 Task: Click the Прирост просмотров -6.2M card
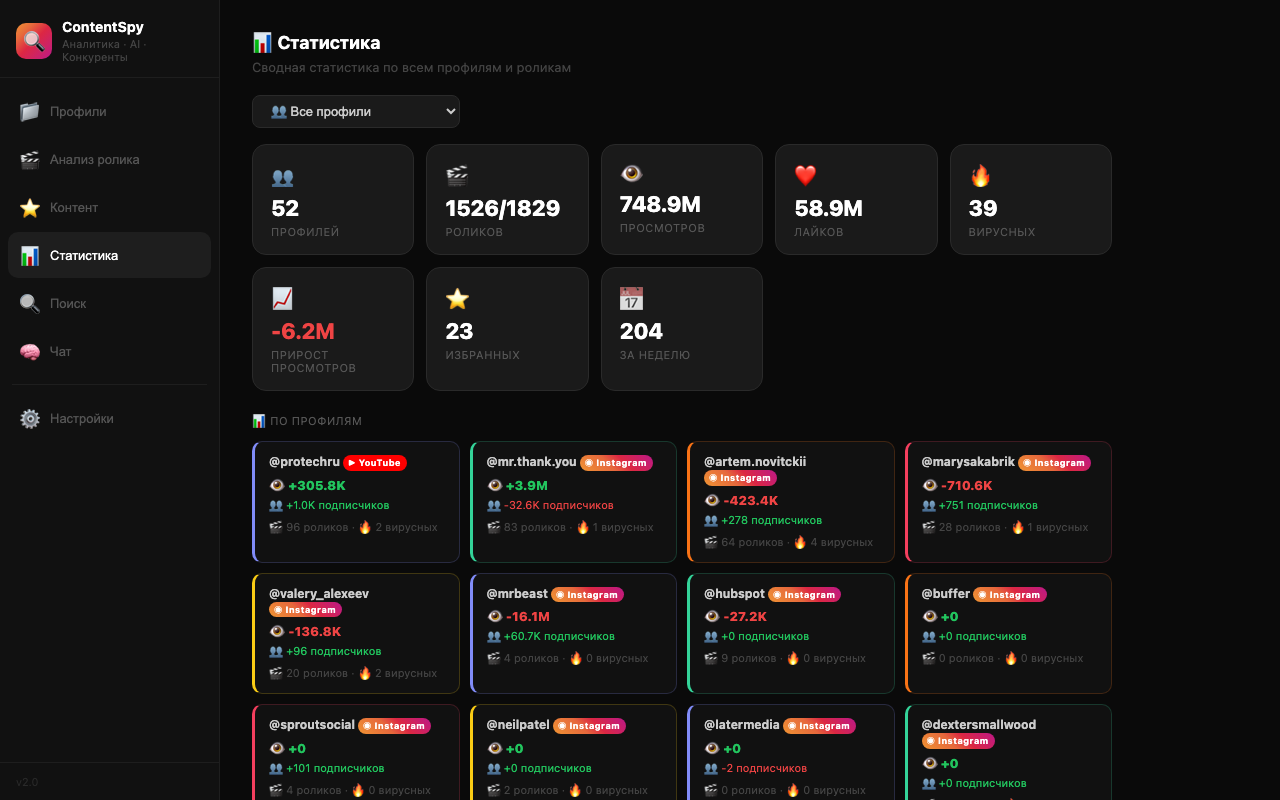tap(332, 329)
